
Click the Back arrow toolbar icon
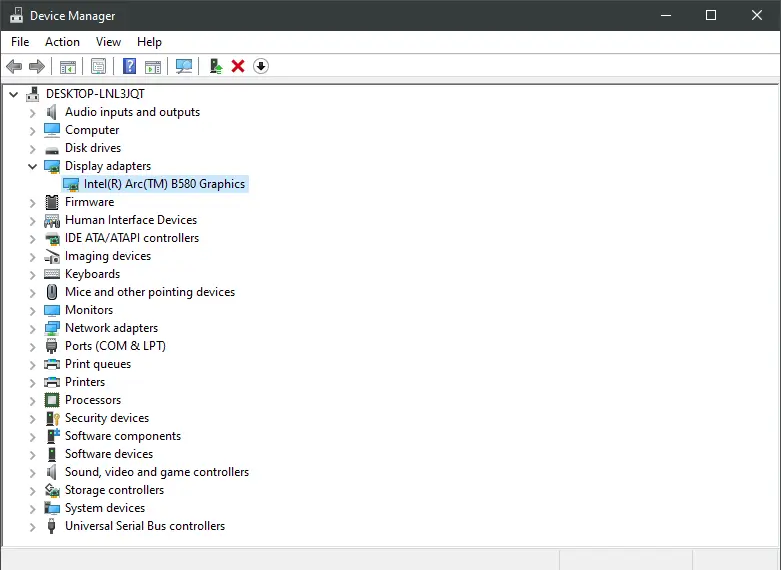pyautogui.click(x=14, y=66)
